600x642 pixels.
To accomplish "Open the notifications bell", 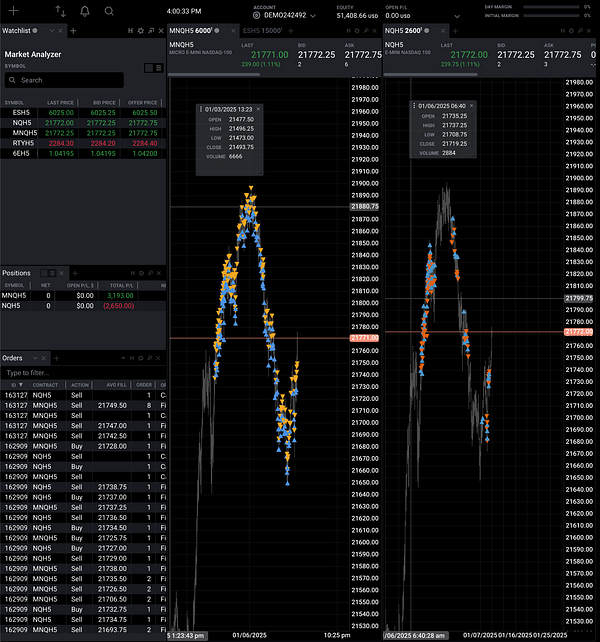I will tap(85, 11).
